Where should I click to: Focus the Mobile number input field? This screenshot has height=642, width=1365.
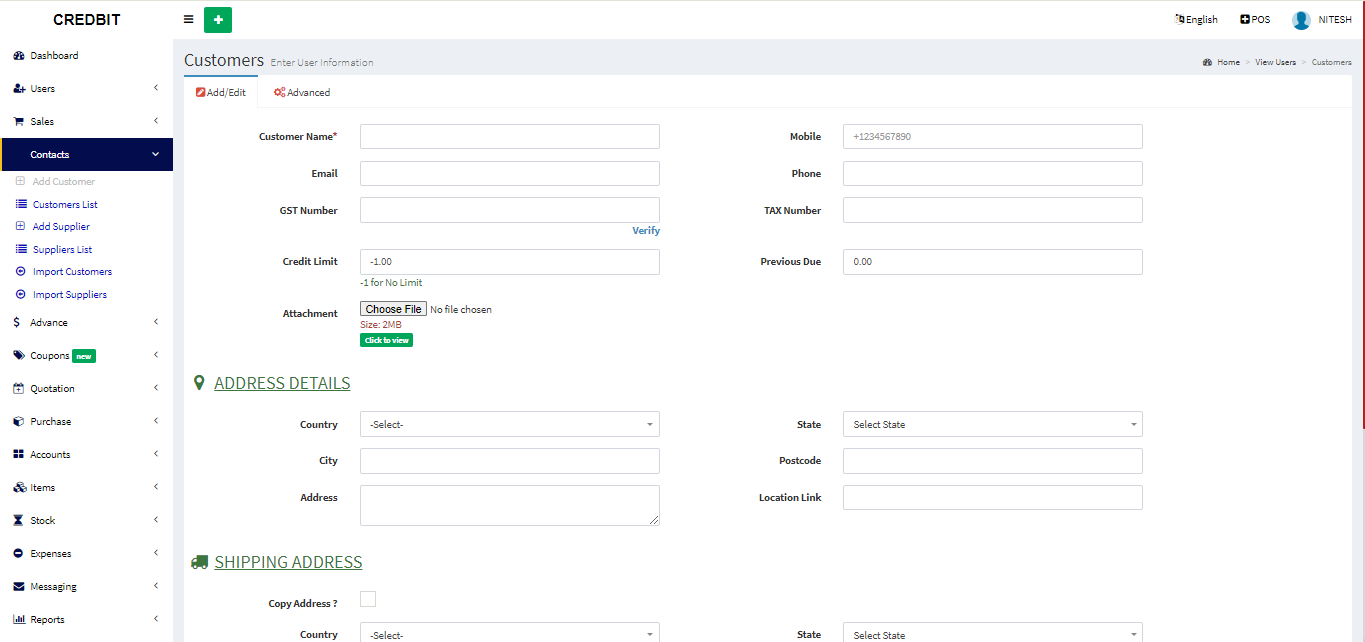pyautogui.click(x=993, y=136)
